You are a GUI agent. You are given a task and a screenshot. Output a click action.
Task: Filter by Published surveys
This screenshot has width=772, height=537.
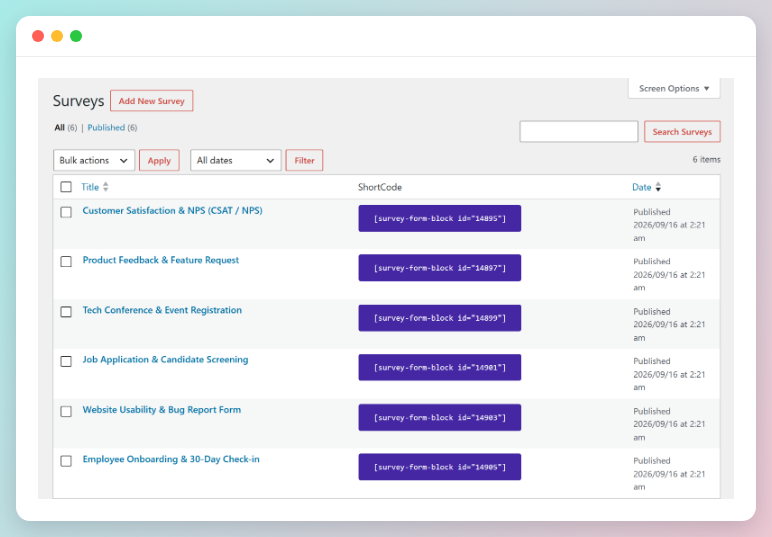[x=106, y=127]
